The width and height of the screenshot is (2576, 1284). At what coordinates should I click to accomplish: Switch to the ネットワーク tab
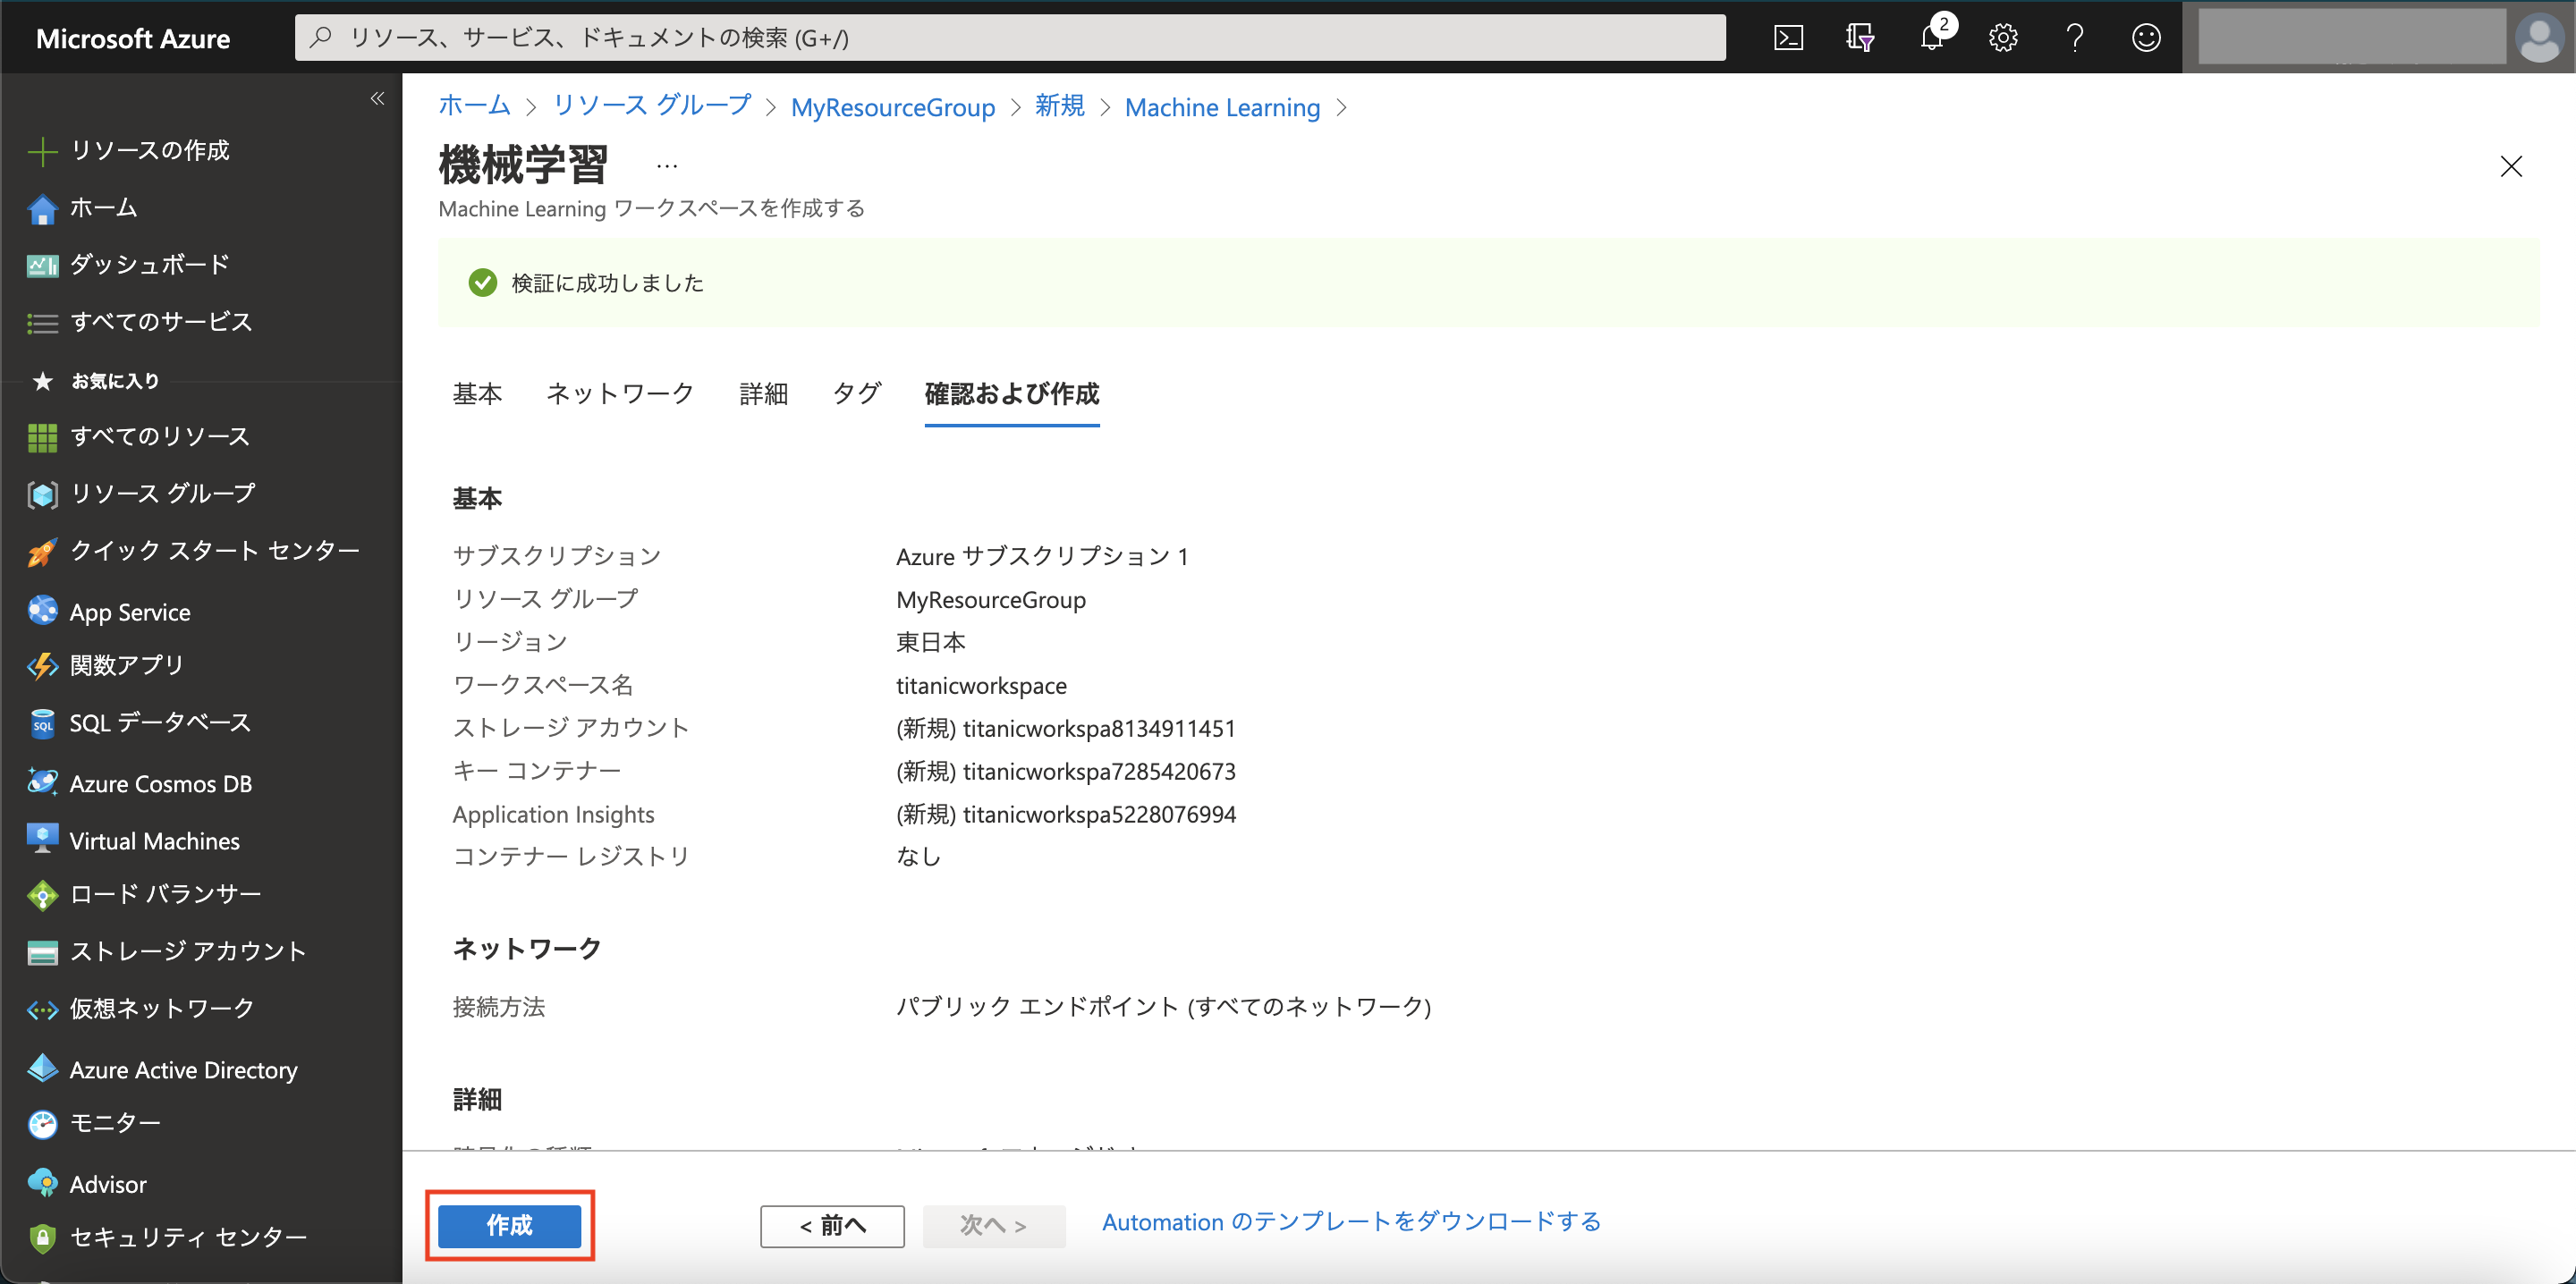tap(620, 394)
